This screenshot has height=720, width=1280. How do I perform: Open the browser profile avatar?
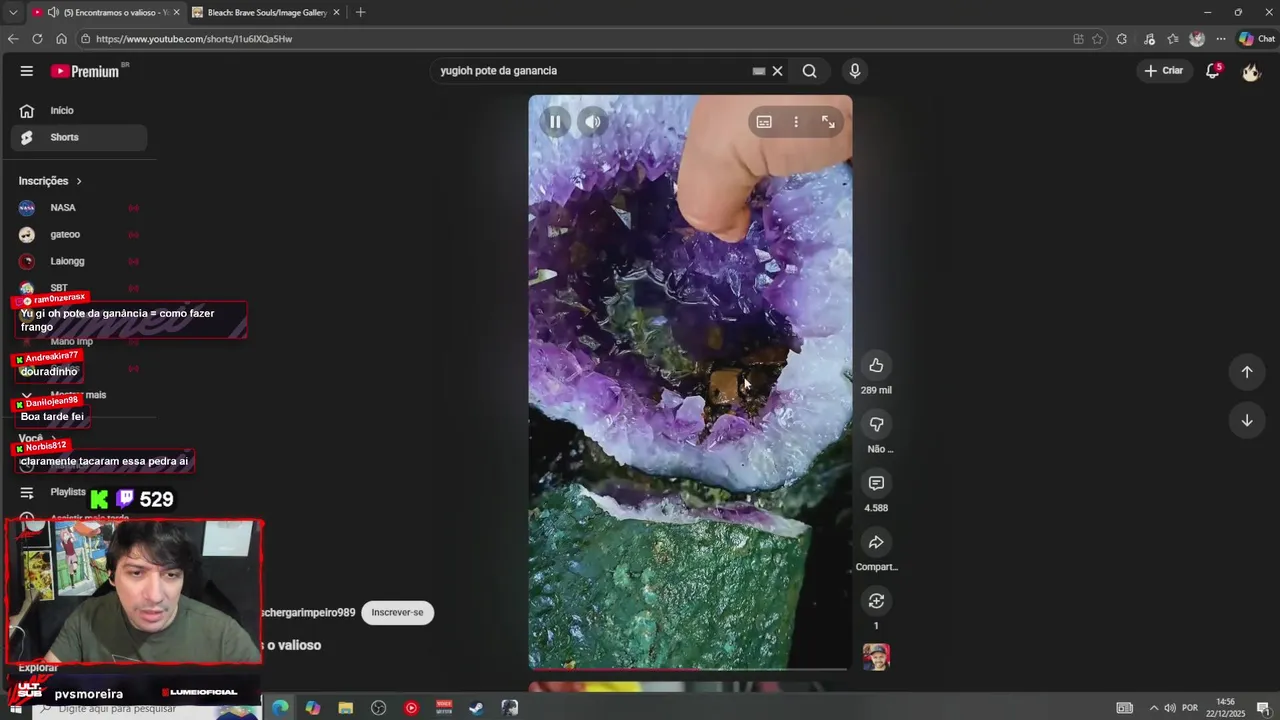click(1197, 39)
